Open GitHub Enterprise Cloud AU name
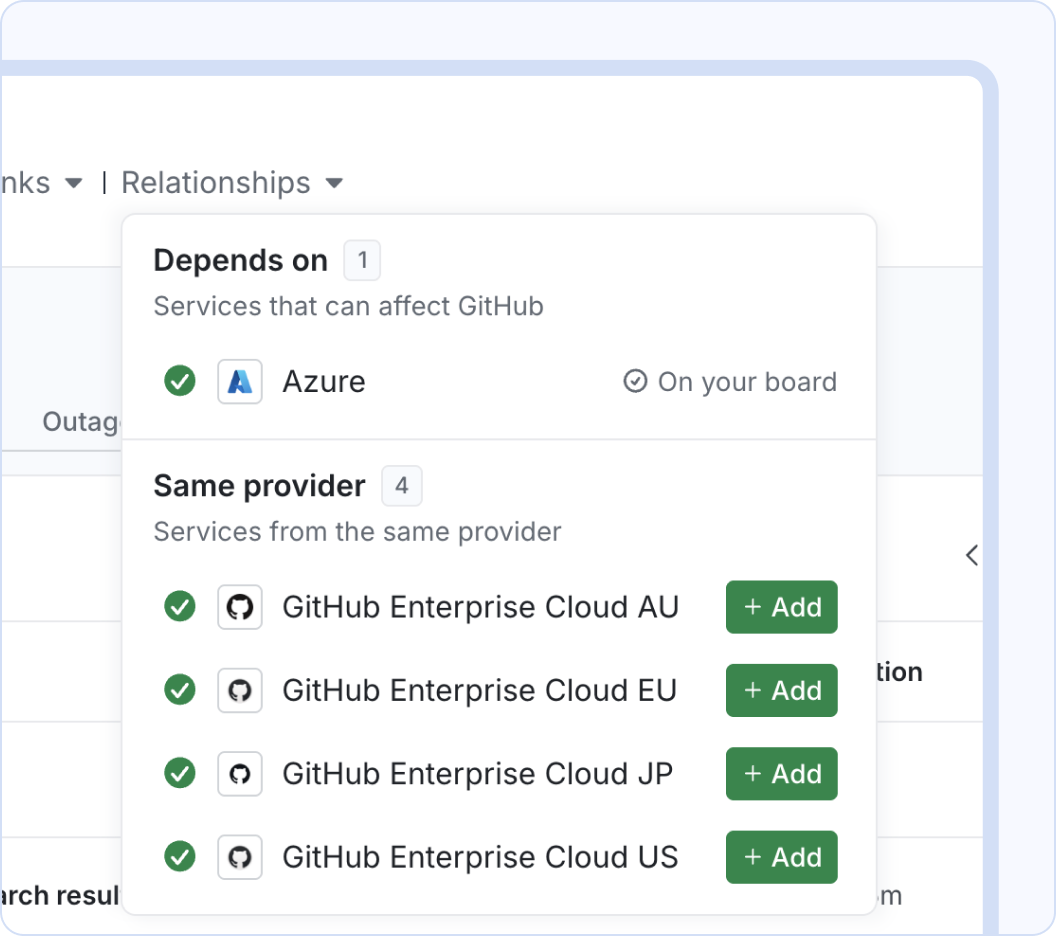Screen dimensions: 1056x936 (x=480, y=607)
